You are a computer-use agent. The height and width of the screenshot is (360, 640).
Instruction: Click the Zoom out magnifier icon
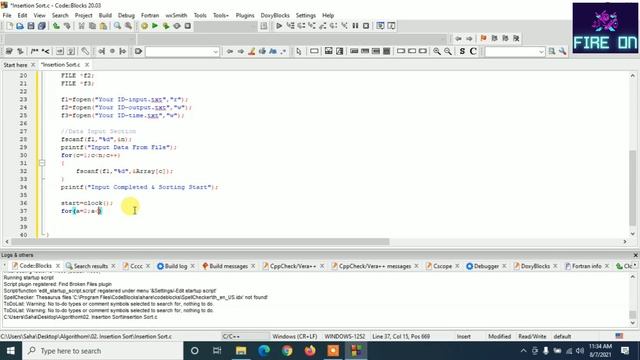coord(448,51)
